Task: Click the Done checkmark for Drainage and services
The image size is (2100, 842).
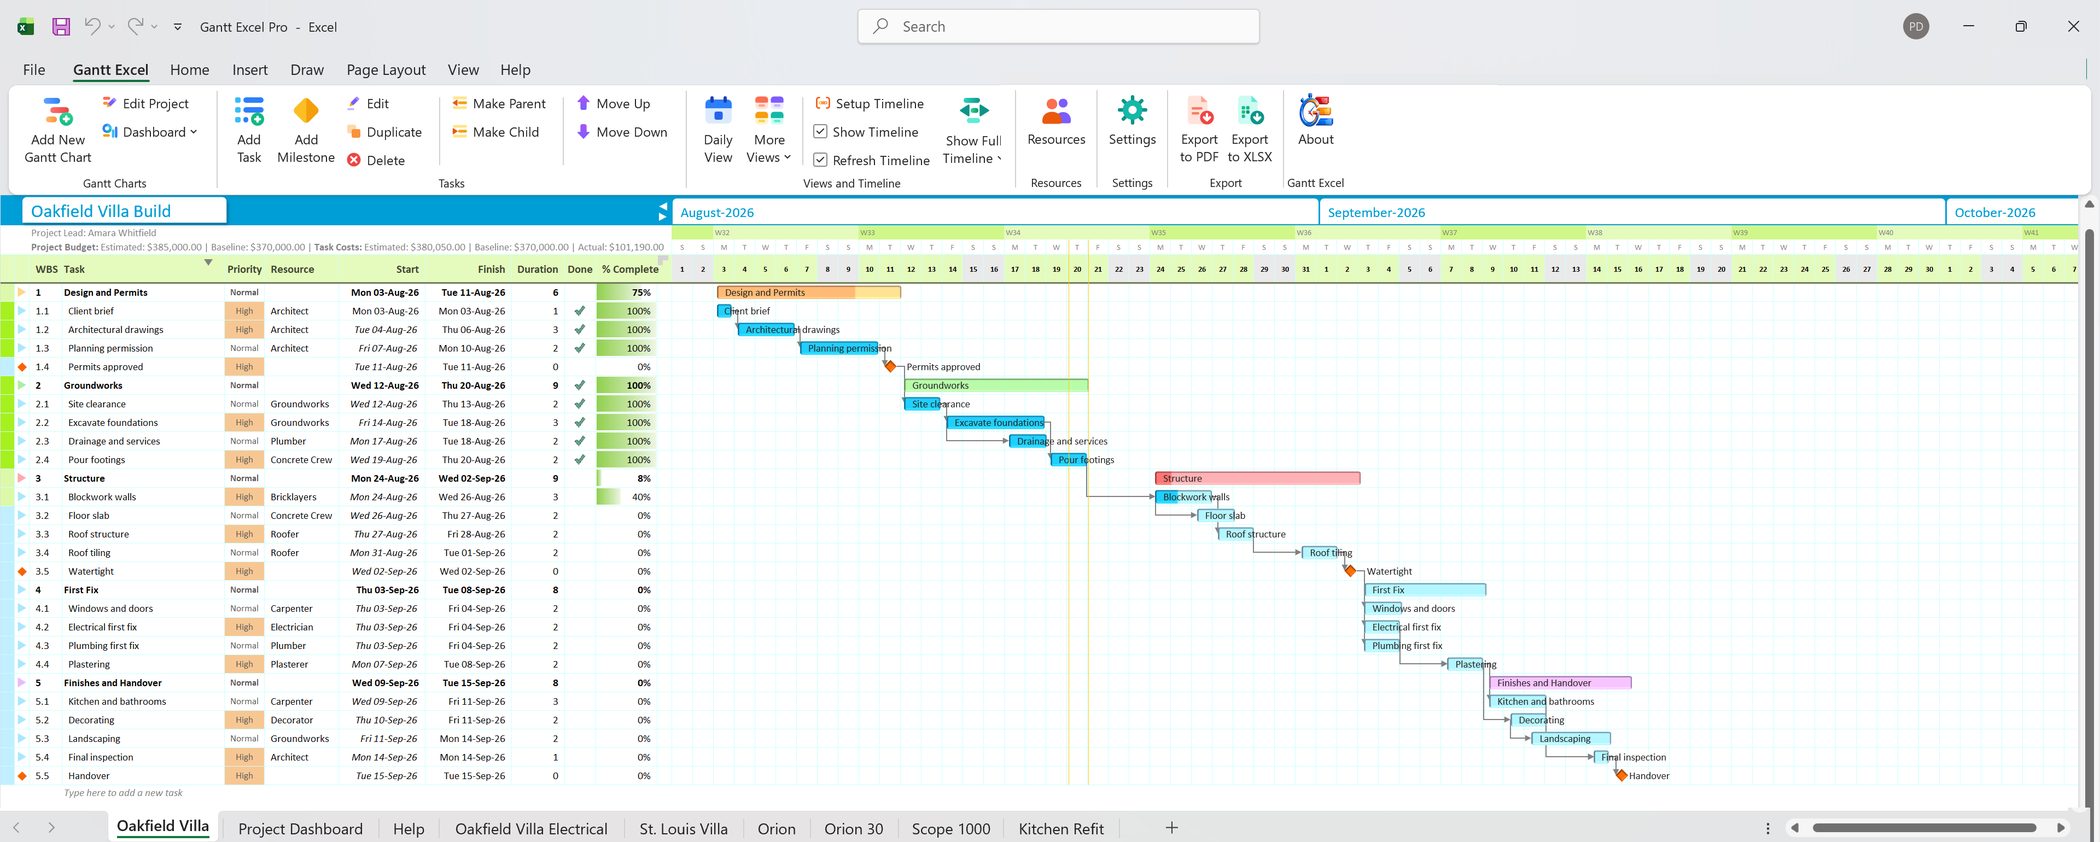Action: tap(579, 441)
